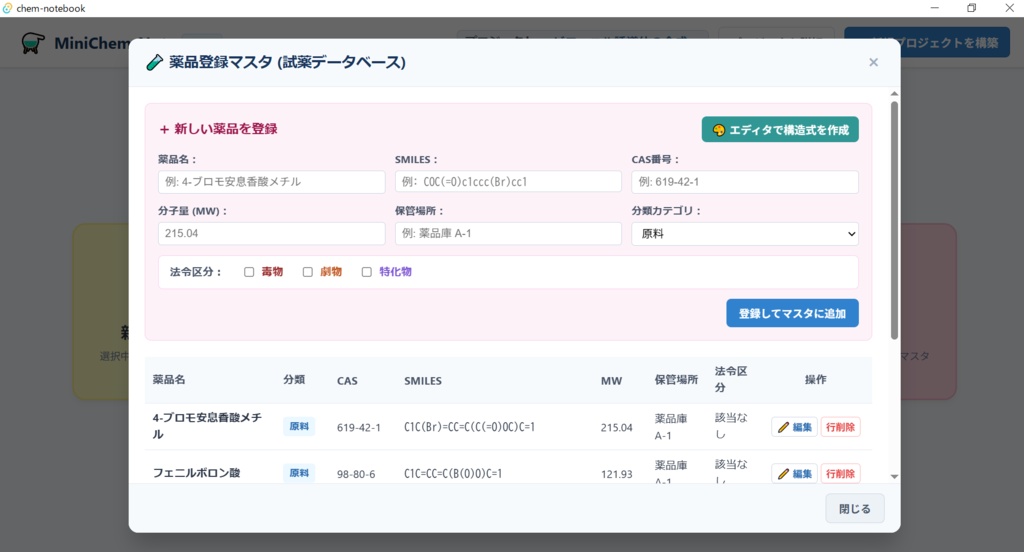The width and height of the screenshot is (1024, 552).
Task: Click the 閉じる button
Action: point(855,508)
